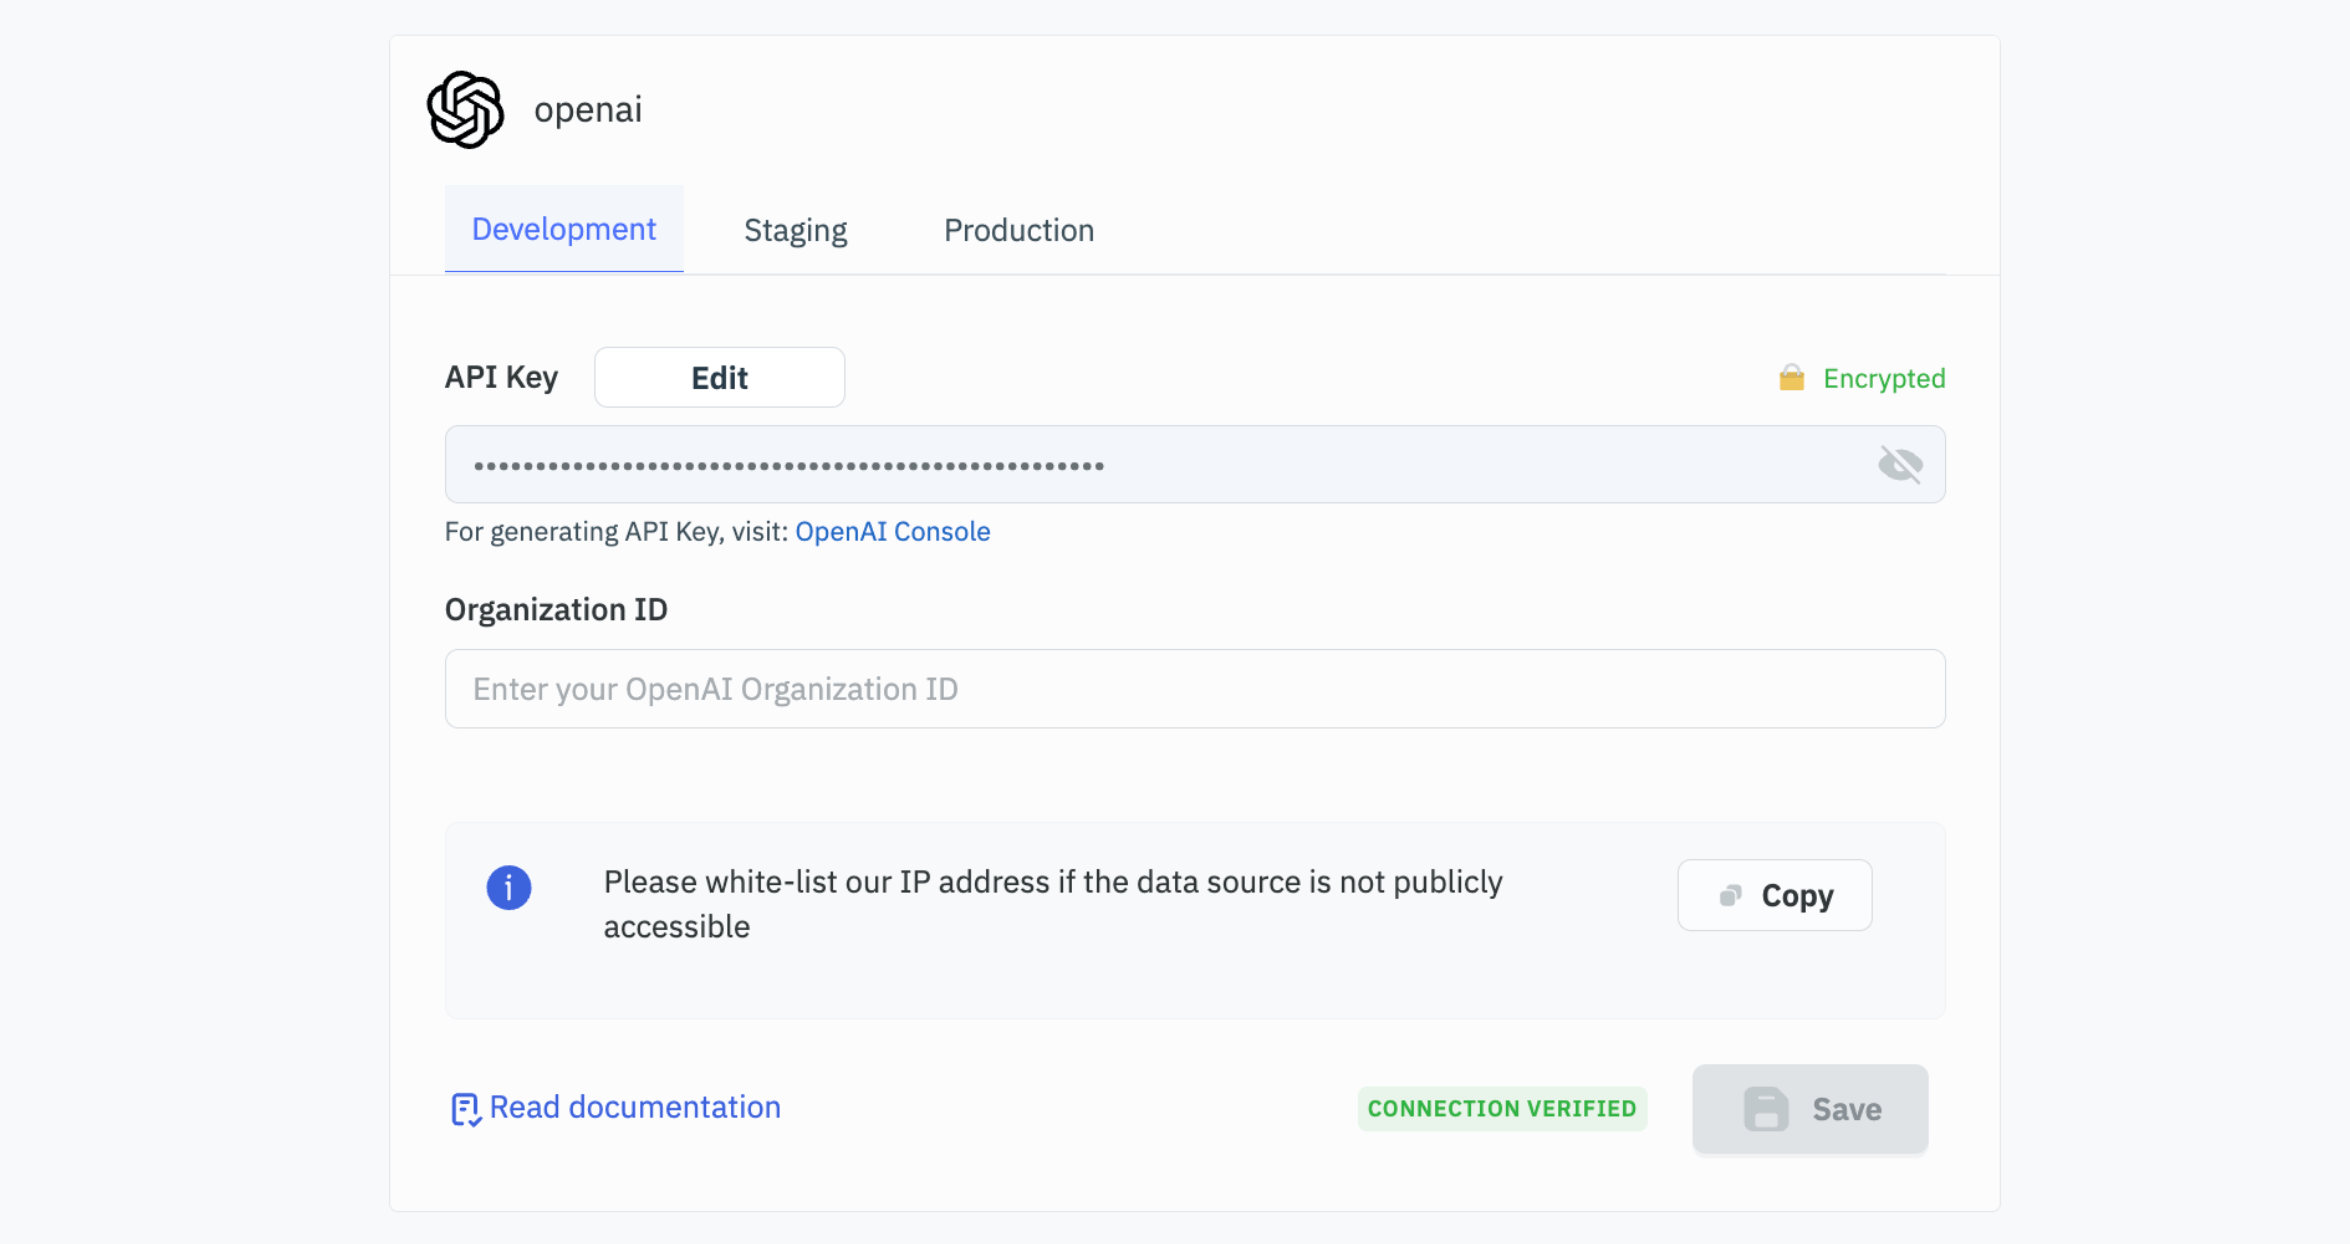Open the OpenAI Console link
Image resolution: width=2350 pixels, height=1244 pixels.
[893, 531]
